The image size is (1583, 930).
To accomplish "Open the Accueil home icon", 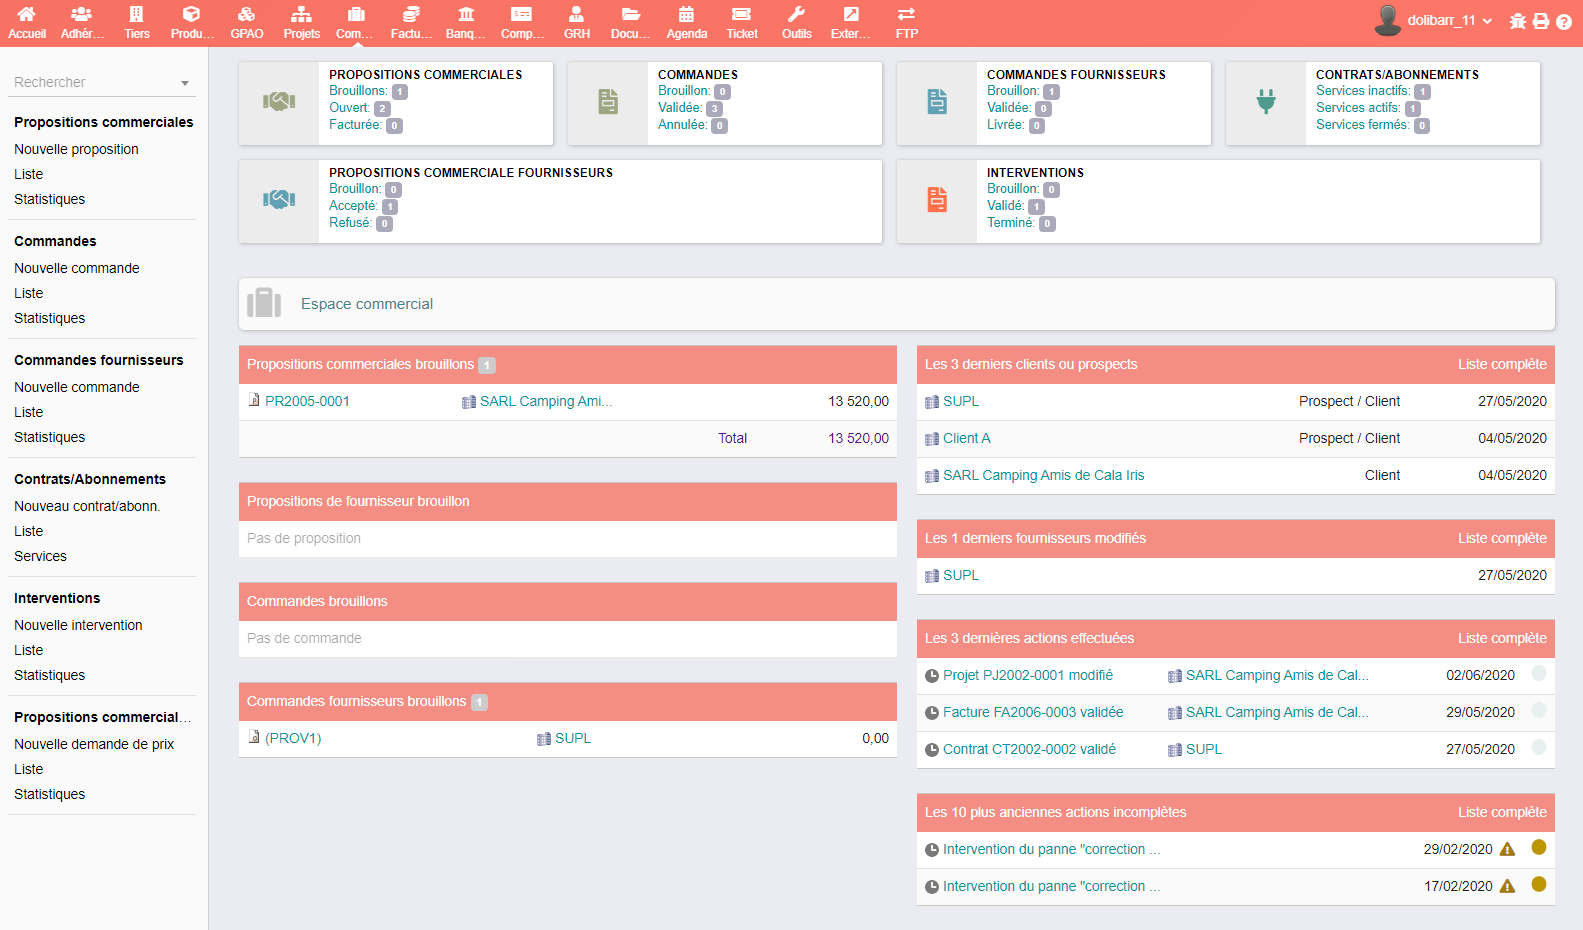I will click(27, 15).
